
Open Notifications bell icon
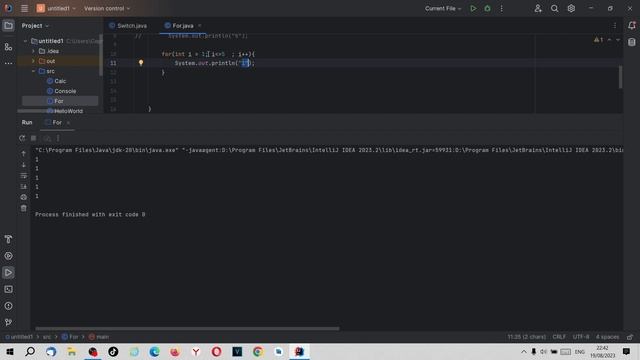tap(631, 25)
